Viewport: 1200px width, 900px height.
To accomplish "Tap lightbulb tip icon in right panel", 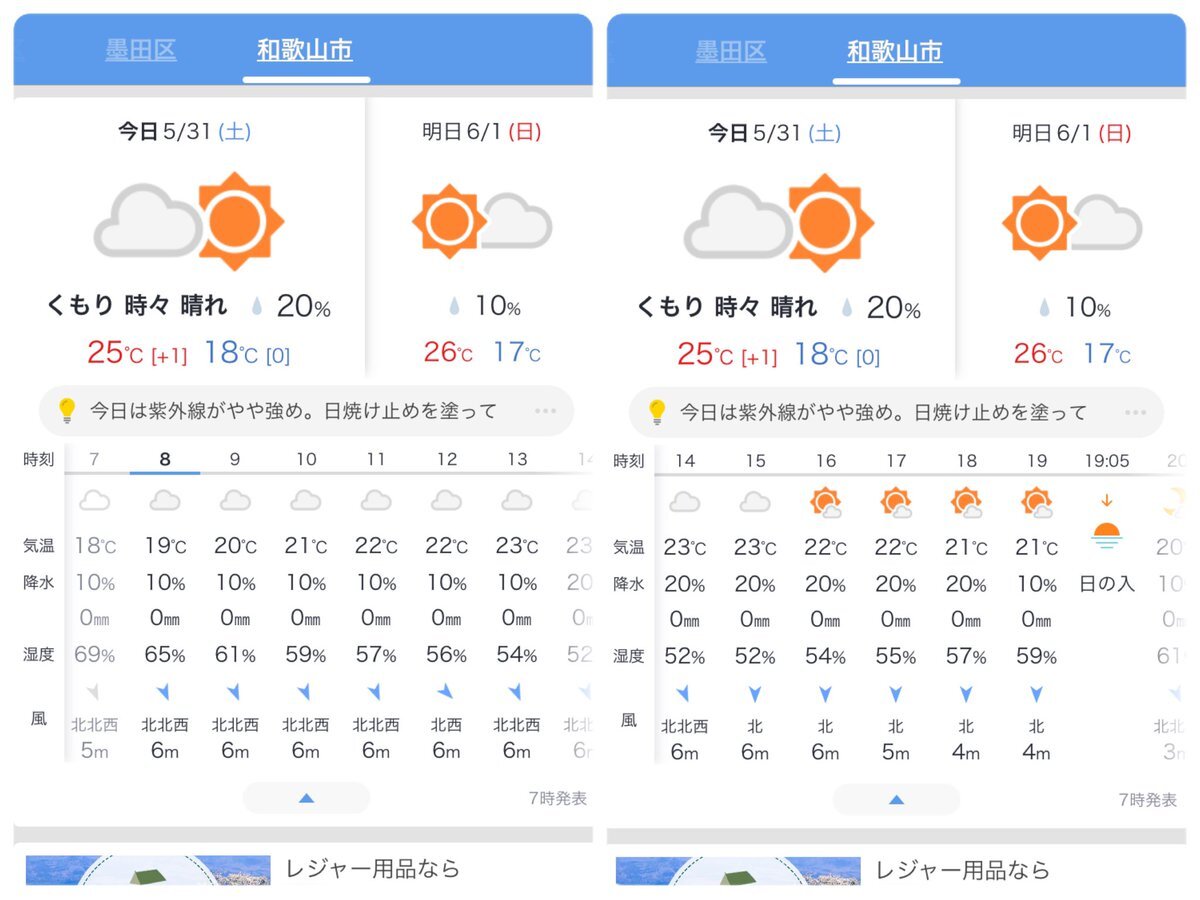I will (657, 410).
